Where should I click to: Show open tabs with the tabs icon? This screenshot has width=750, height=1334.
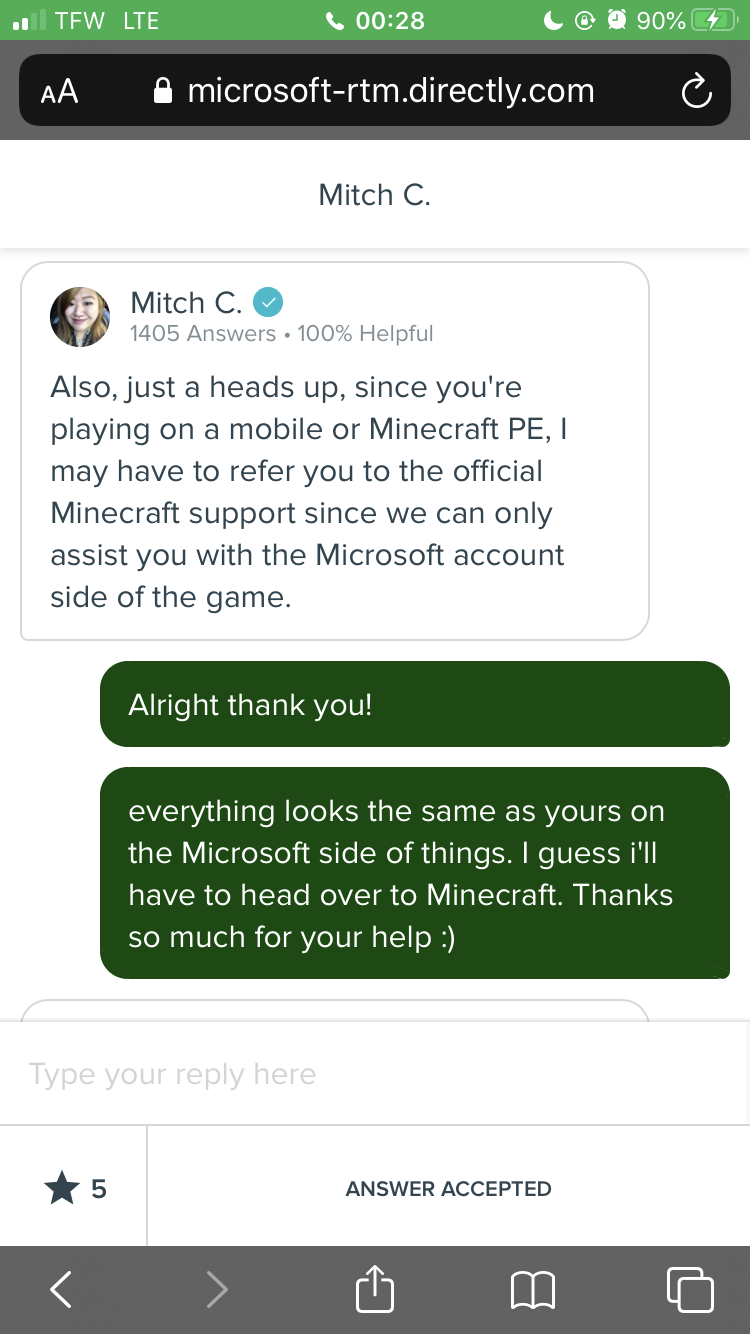point(690,1289)
